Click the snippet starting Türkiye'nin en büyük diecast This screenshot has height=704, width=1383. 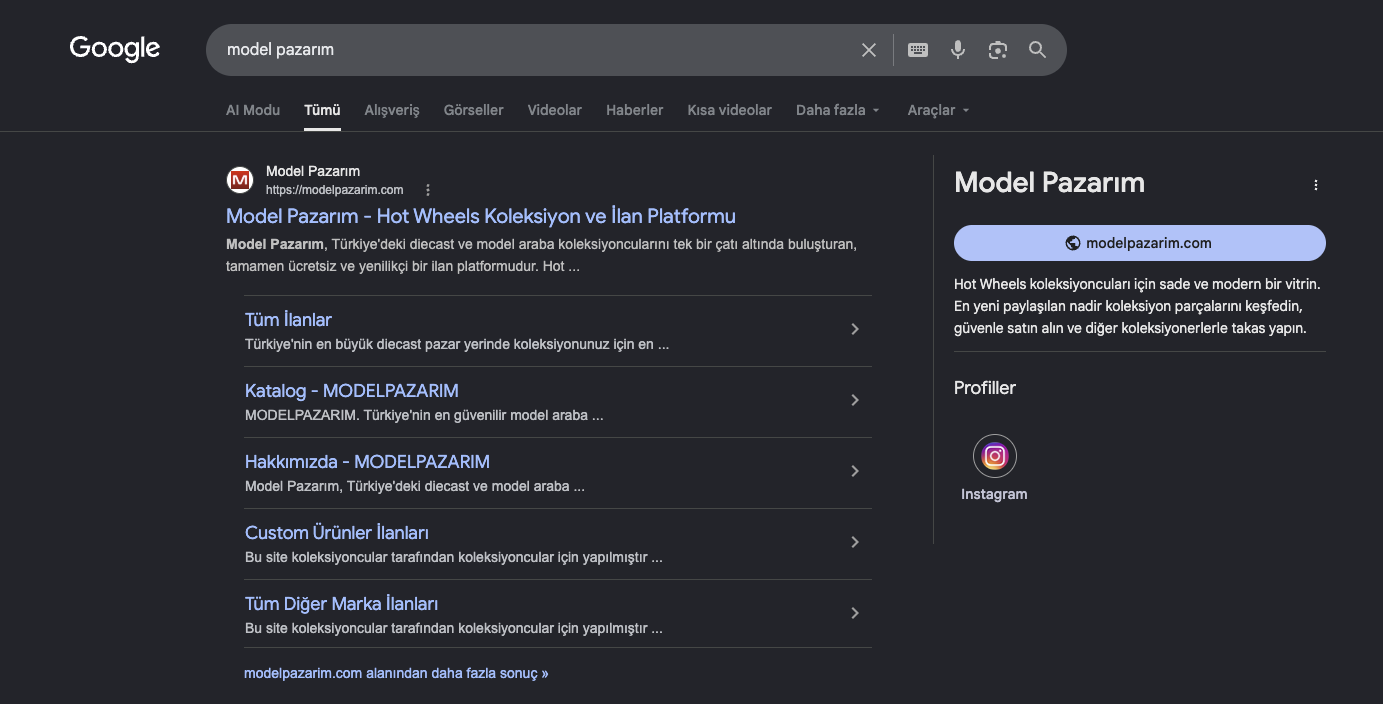pos(457,344)
